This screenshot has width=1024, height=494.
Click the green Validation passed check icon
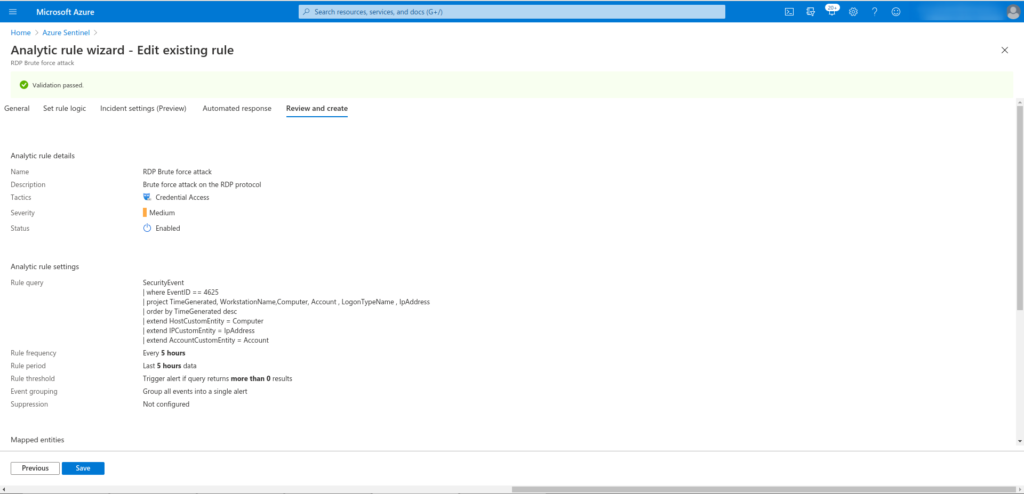point(24,85)
